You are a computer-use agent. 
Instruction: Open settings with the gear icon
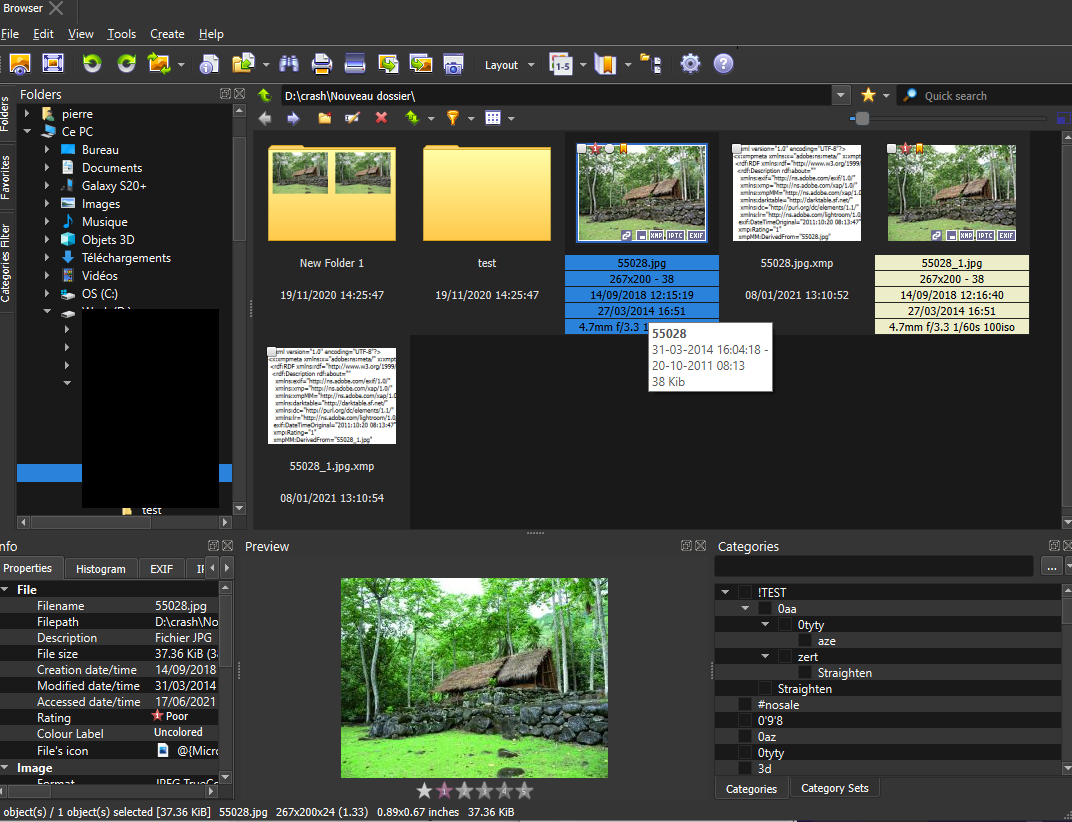point(690,64)
